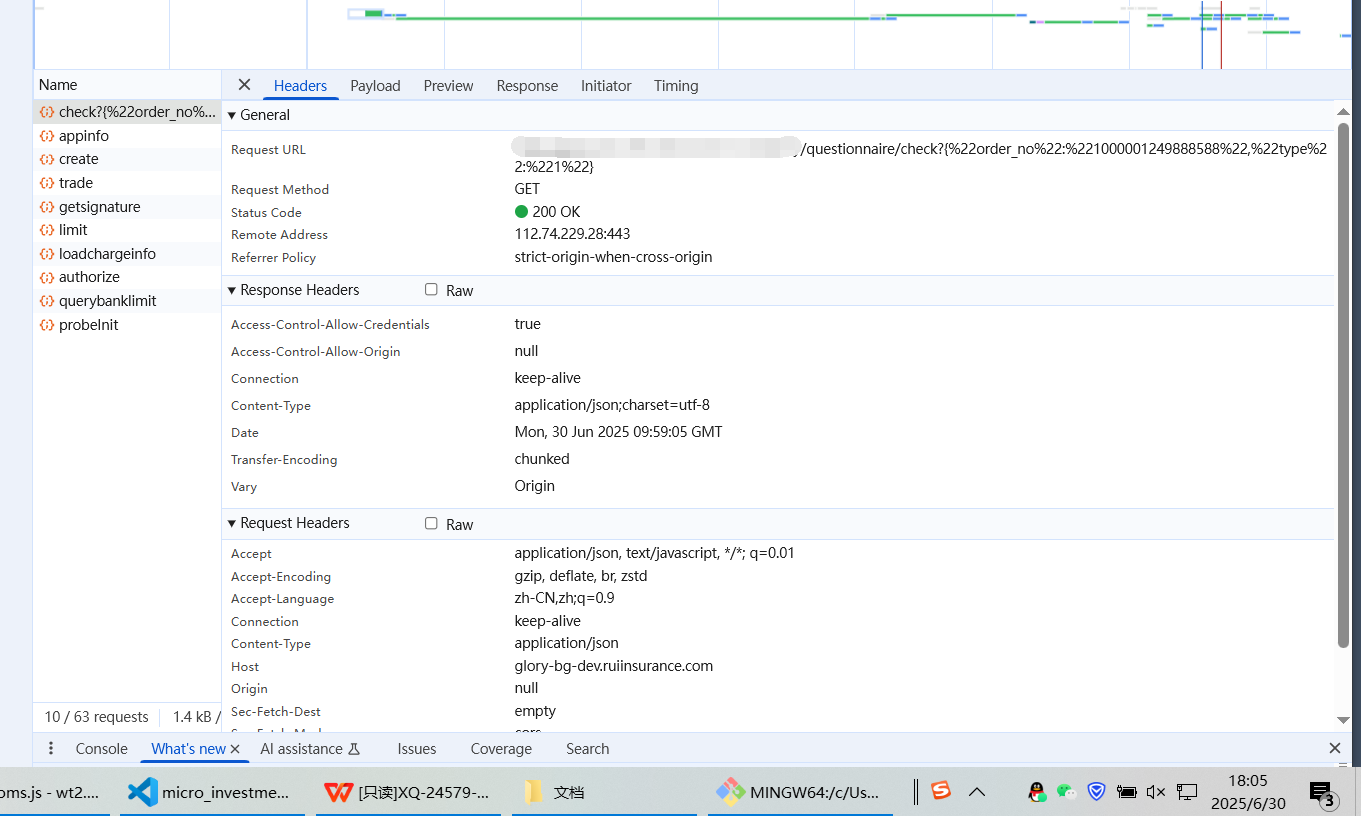Open the Console drawer tab
The image size is (1361, 816).
pos(101,749)
